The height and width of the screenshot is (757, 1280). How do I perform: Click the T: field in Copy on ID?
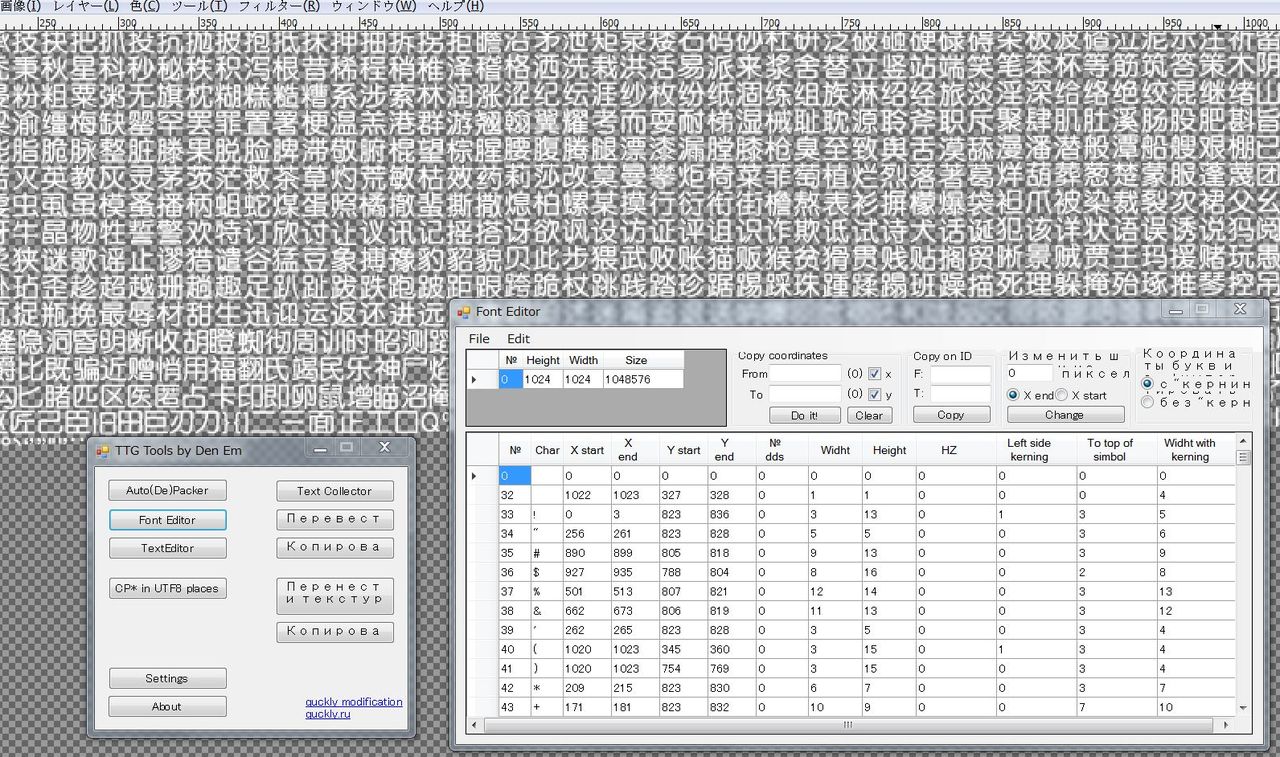click(x=960, y=394)
